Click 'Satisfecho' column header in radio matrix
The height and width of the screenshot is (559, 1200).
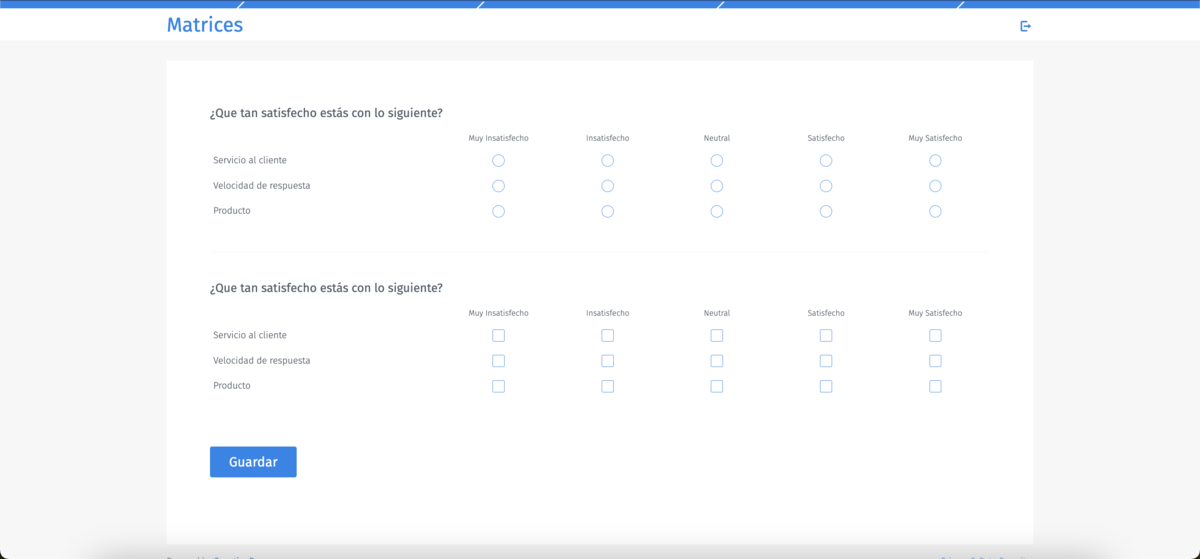[x=826, y=138]
